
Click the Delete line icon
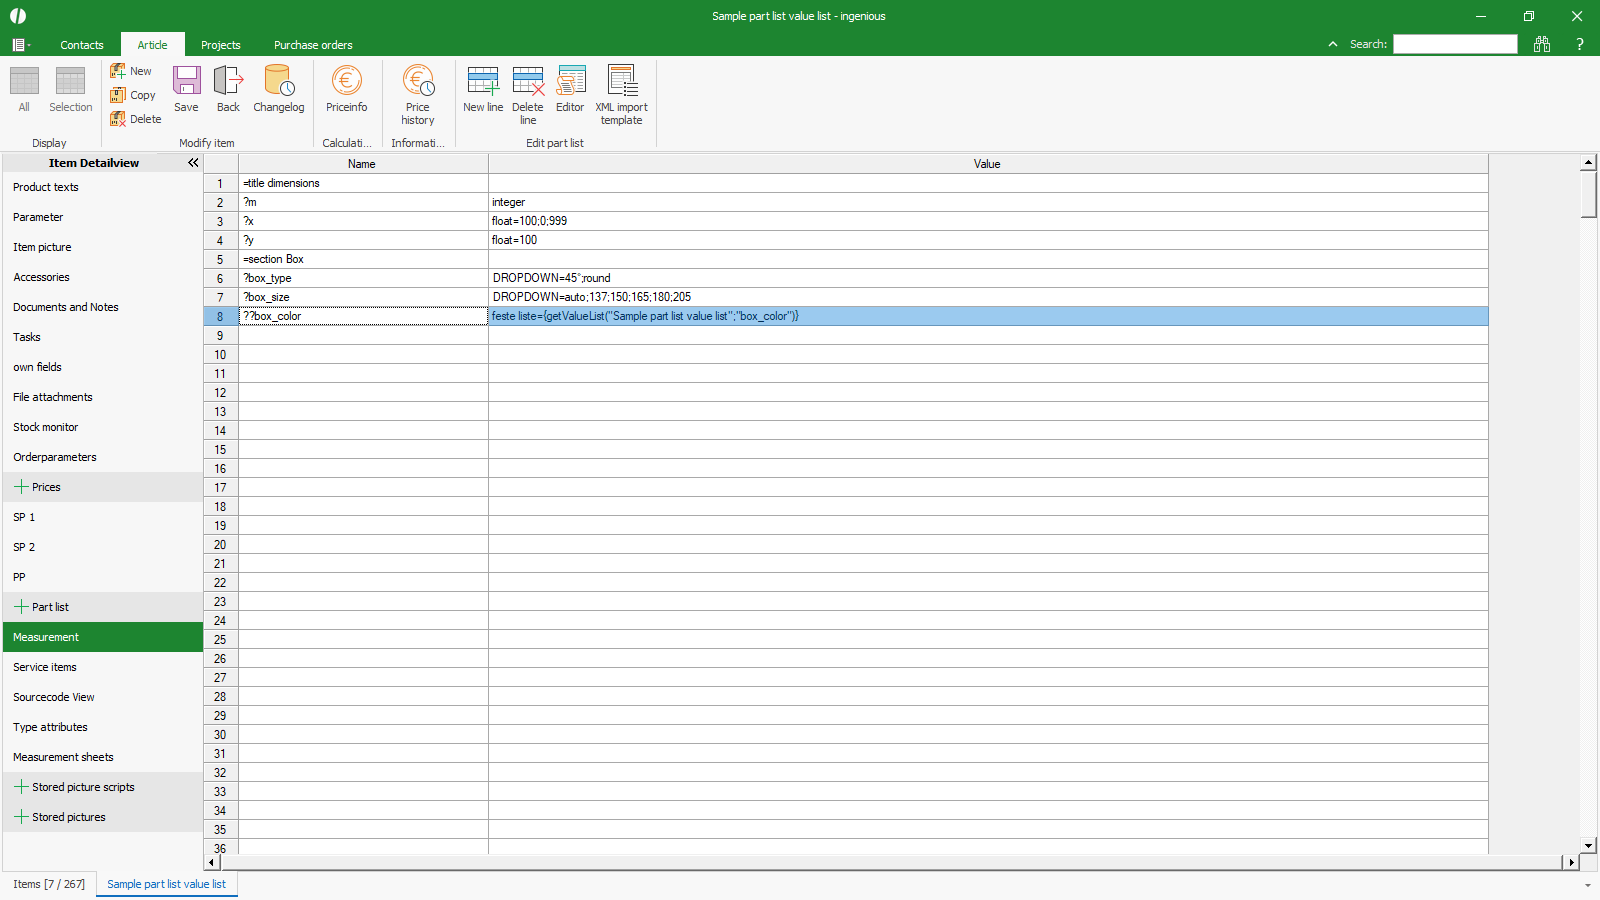(528, 94)
